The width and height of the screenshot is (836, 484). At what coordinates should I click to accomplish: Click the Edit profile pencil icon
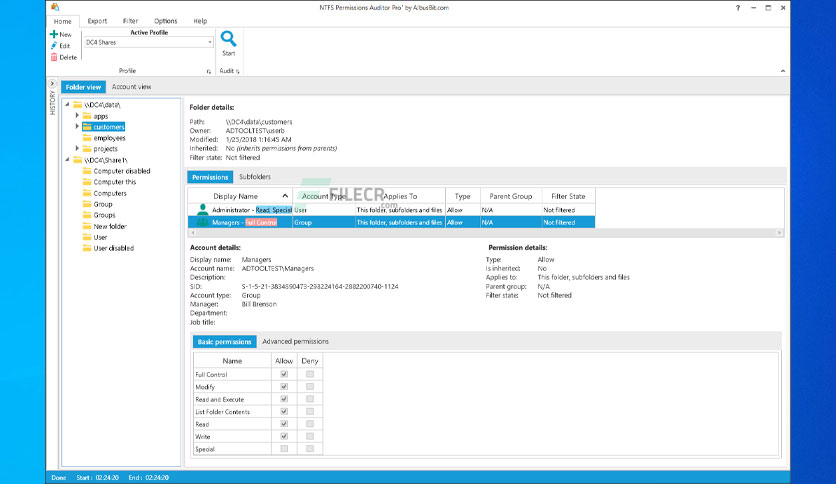coord(54,45)
